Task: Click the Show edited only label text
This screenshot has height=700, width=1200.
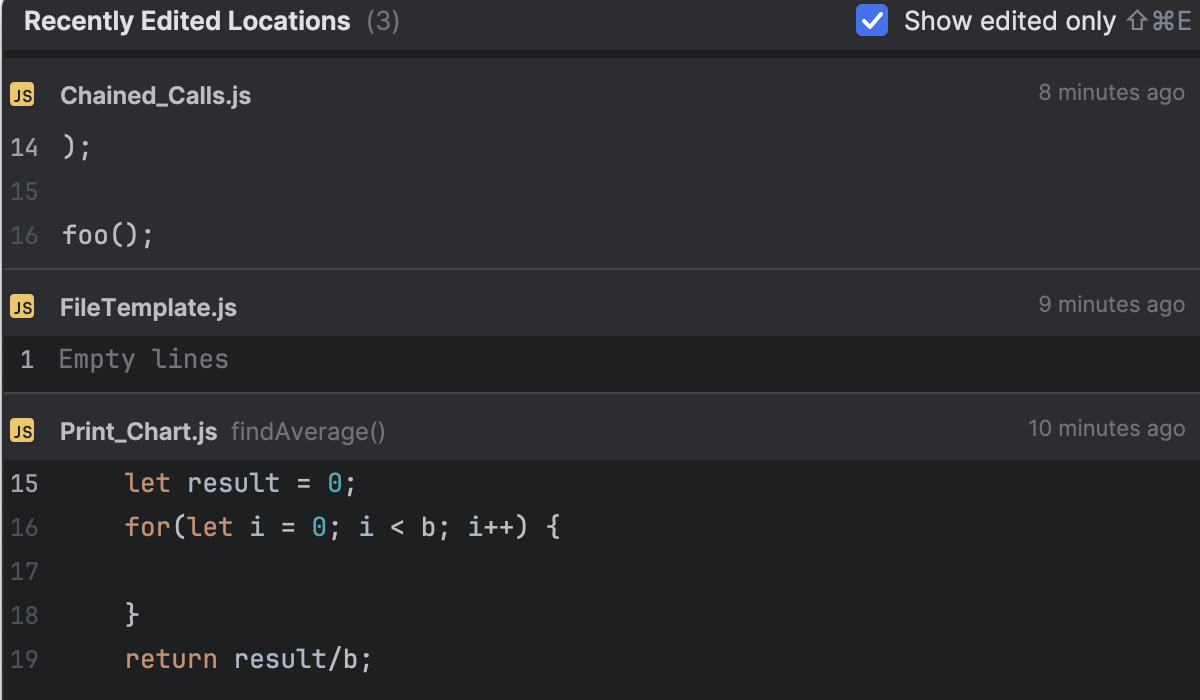Action: click(1009, 20)
